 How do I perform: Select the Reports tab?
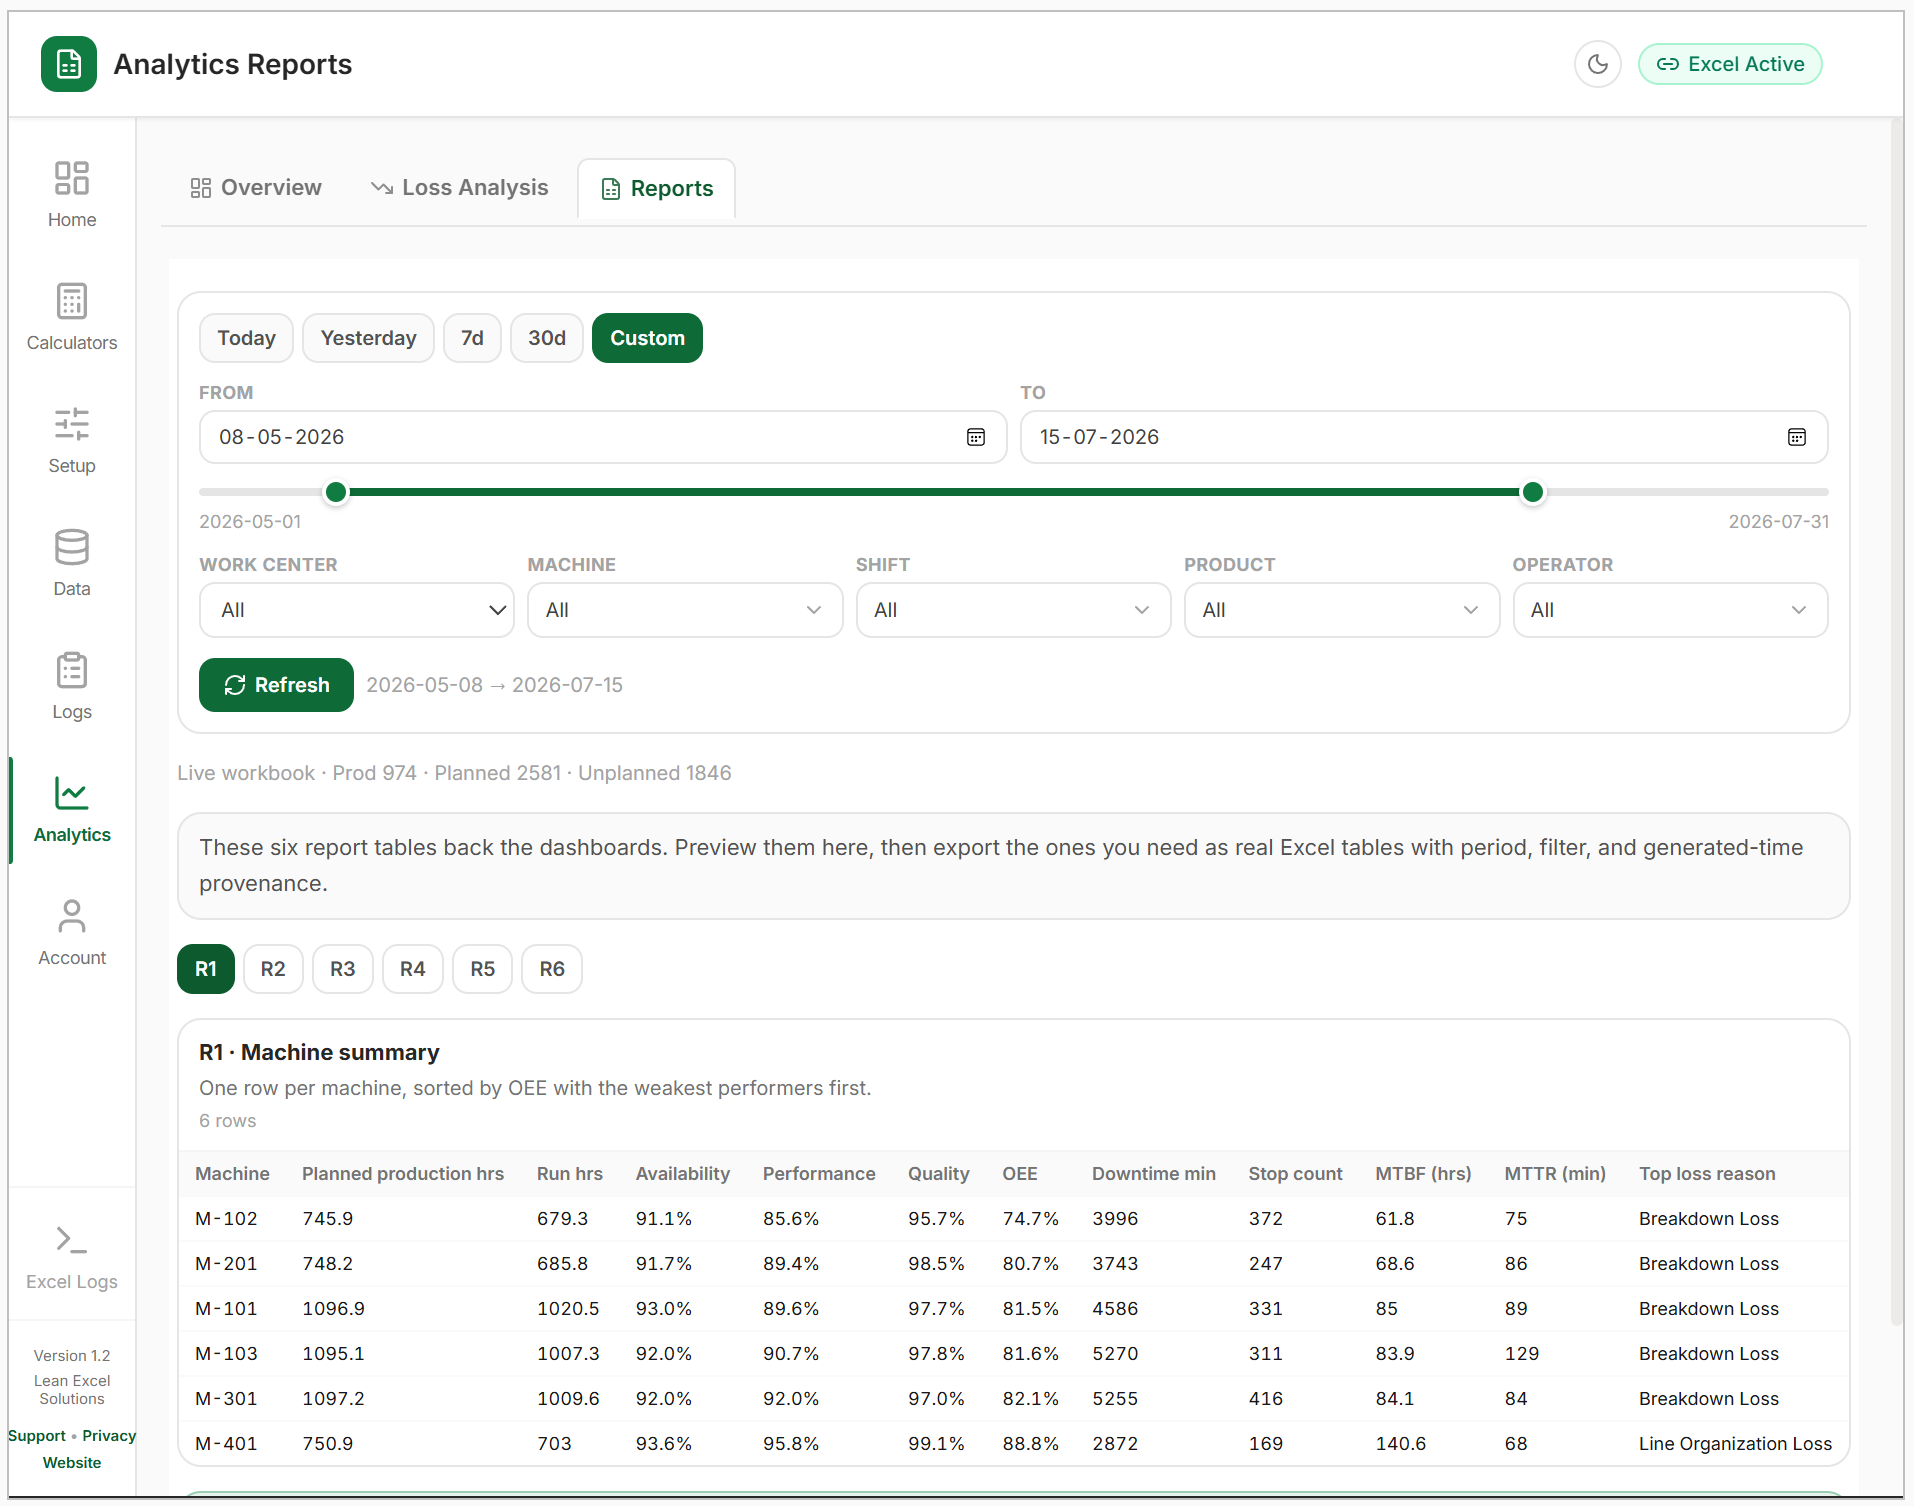coord(657,188)
